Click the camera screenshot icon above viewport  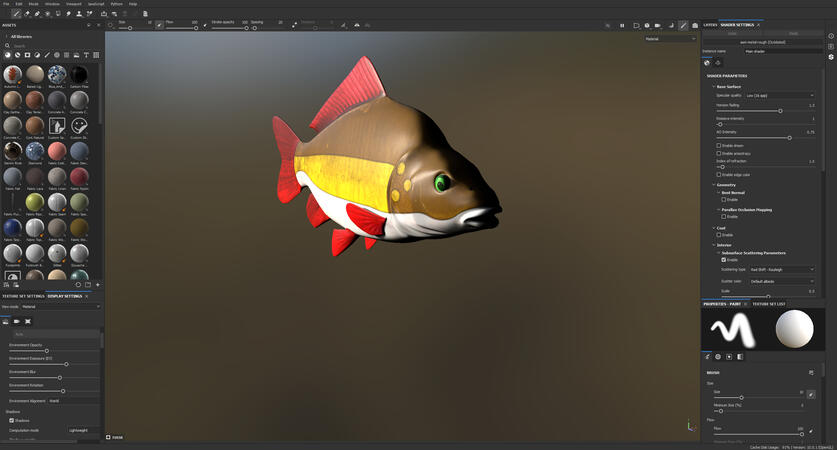[695, 25]
